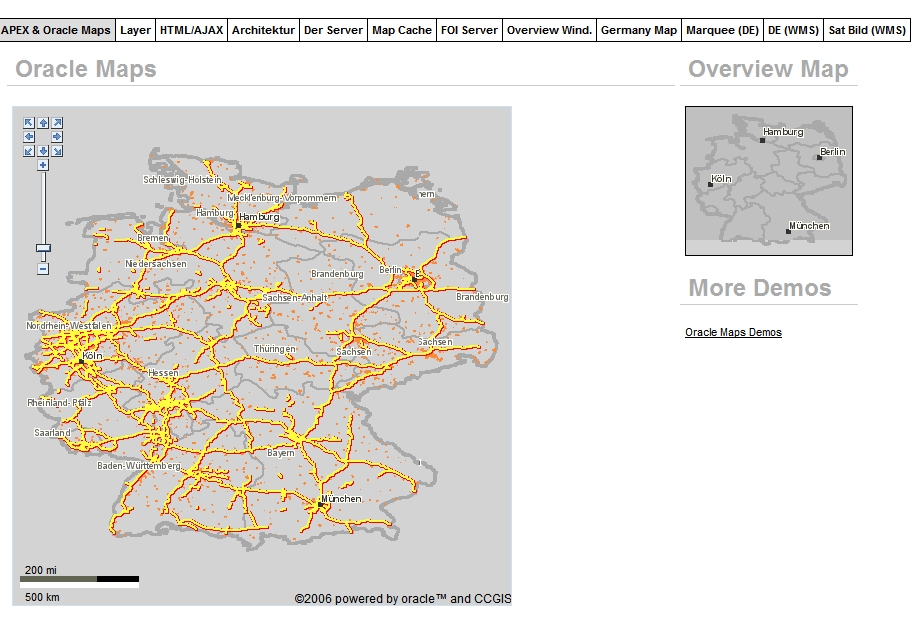Zoom in with the plus icon
Viewport: 911px width, 622px height.
tap(43, 166)
